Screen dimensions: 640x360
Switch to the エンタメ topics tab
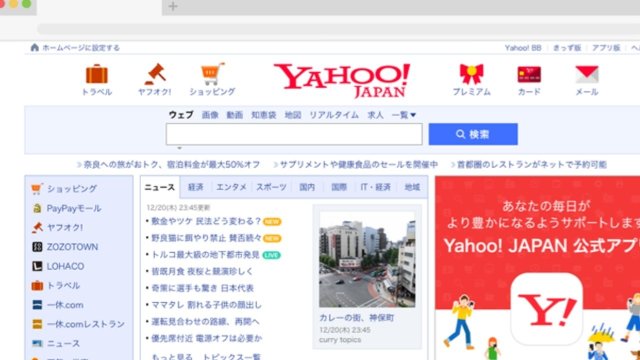tap(231, 187)
